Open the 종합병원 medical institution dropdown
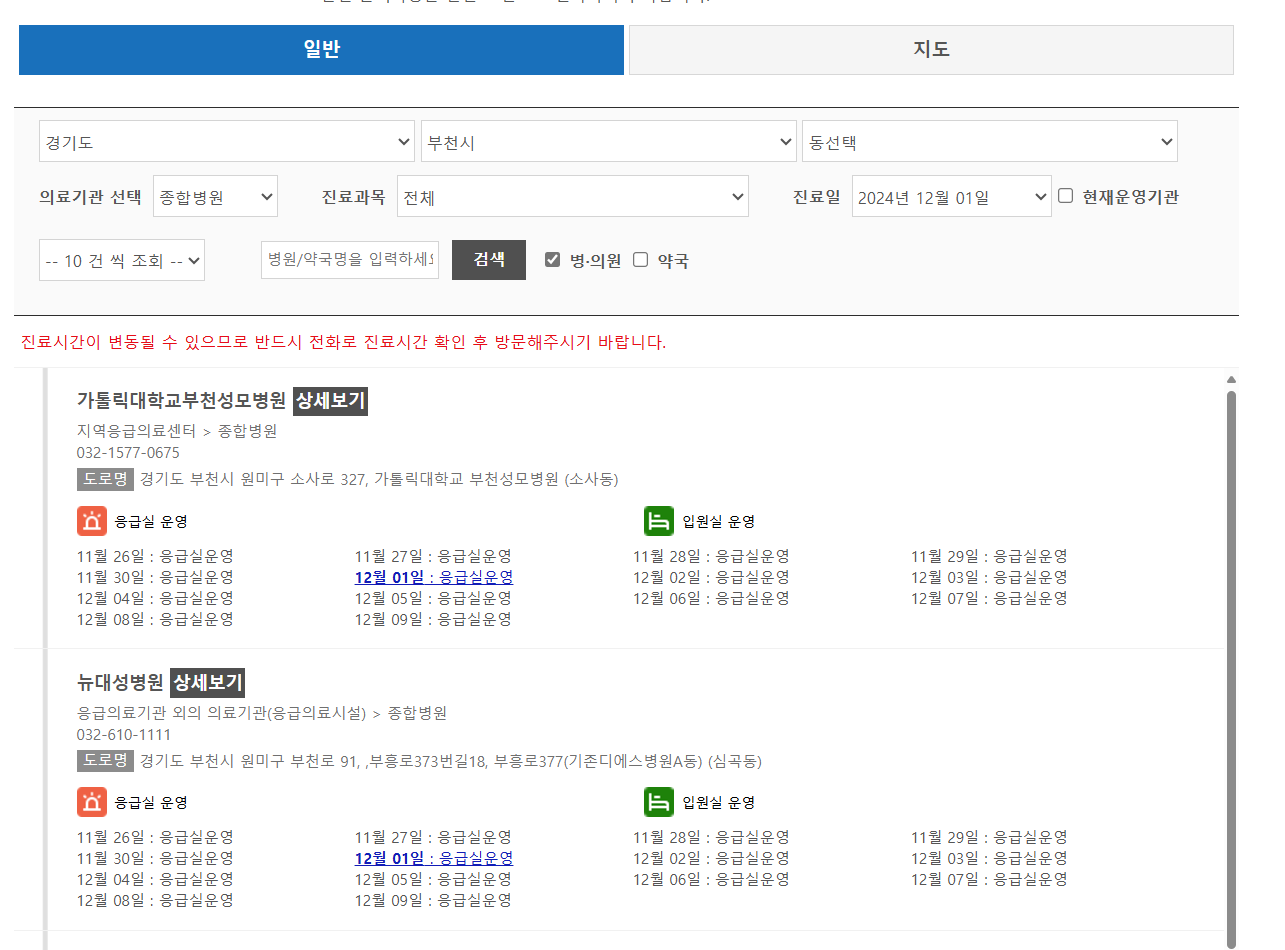 pos(215,196)
